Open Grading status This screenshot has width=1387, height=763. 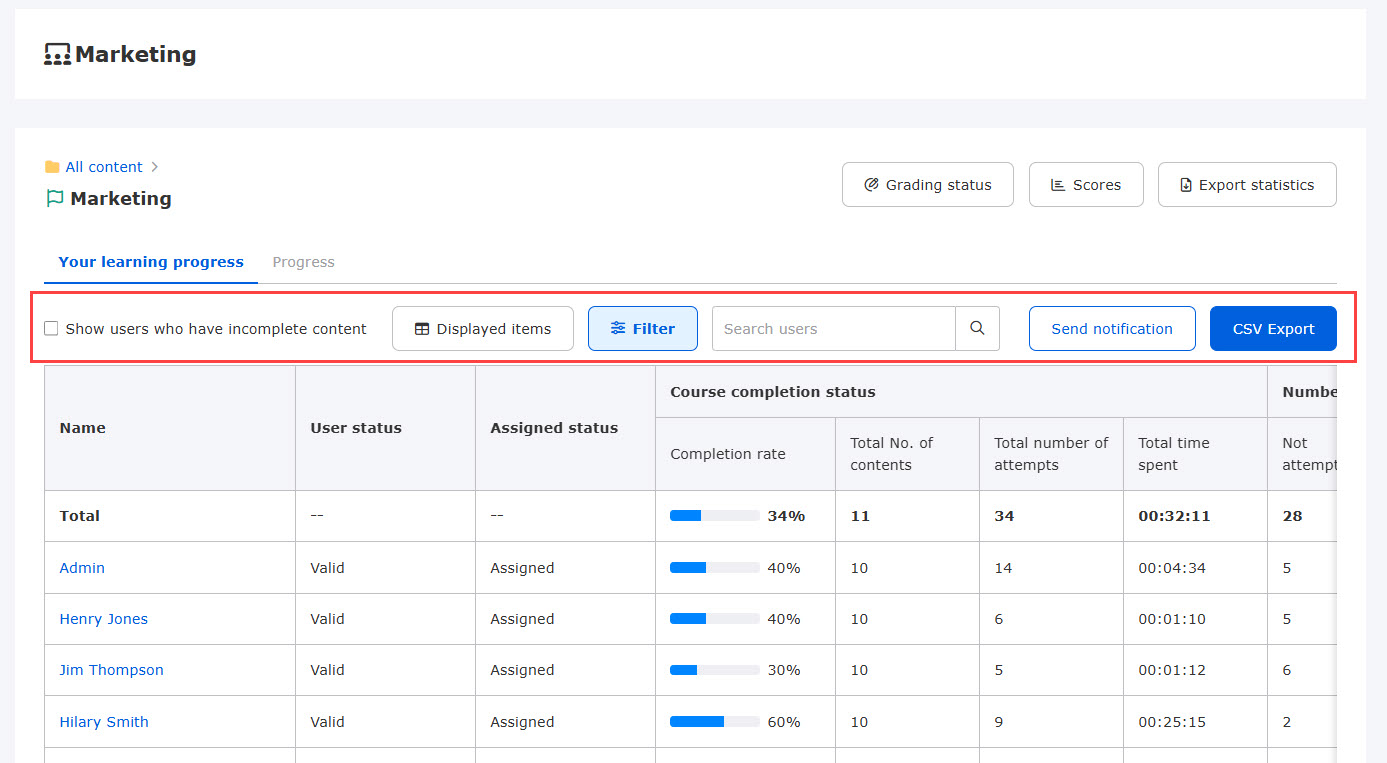(928, 185)
